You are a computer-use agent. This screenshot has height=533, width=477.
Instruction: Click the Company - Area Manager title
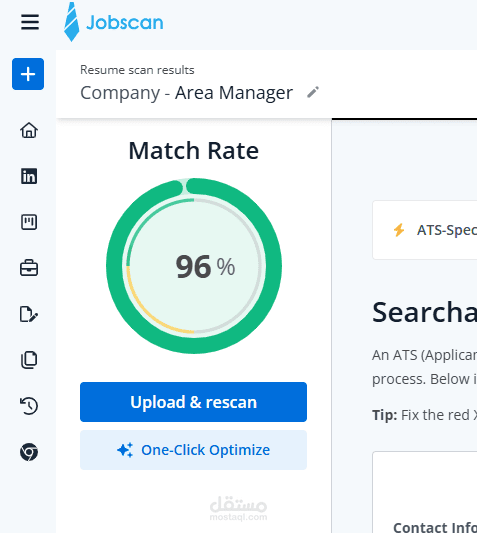pyautogui.click(x=186, y=92)
